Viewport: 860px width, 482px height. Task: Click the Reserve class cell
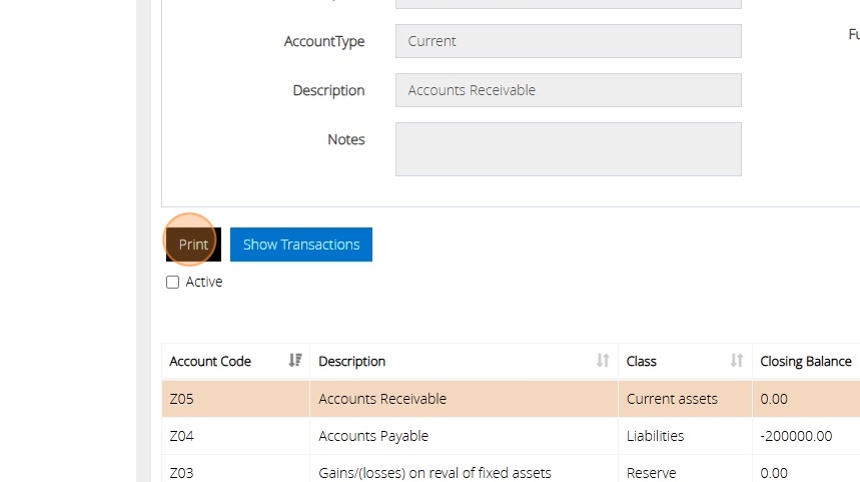pos(651,472)
